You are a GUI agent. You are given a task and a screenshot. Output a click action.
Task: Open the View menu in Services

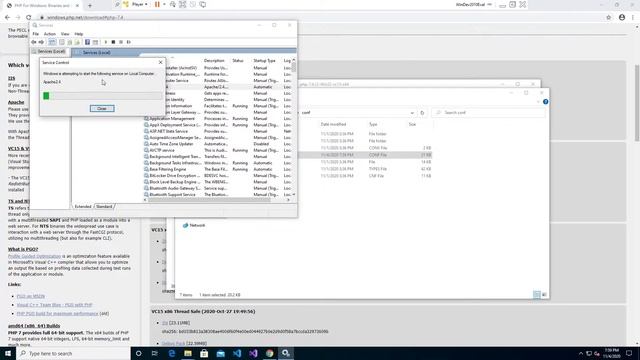(x=65, y=34)
